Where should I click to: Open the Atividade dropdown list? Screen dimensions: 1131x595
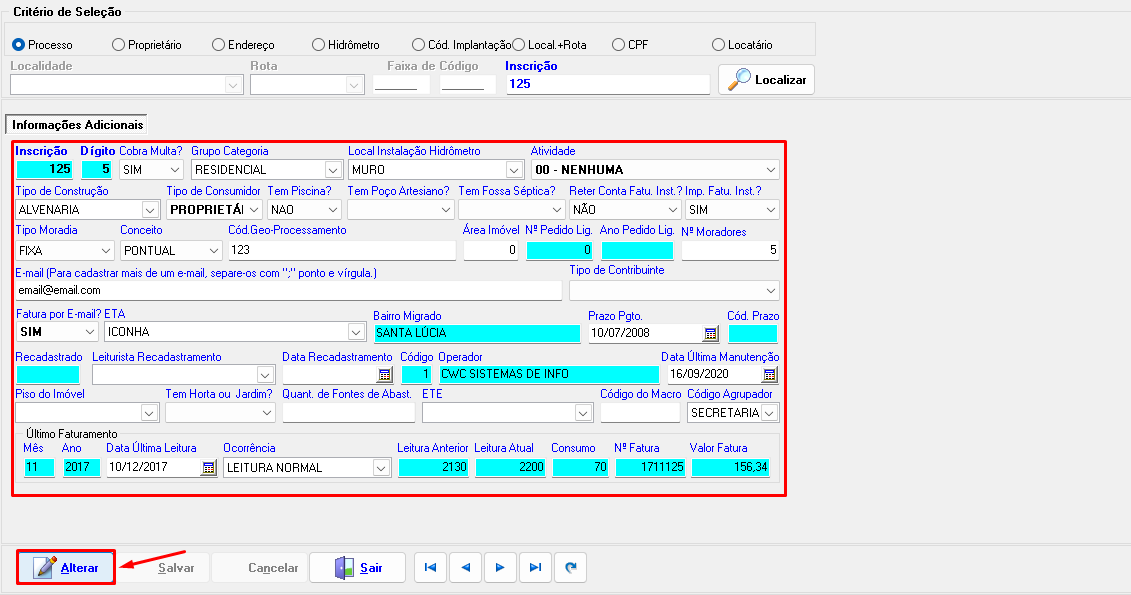click(769, 170)
